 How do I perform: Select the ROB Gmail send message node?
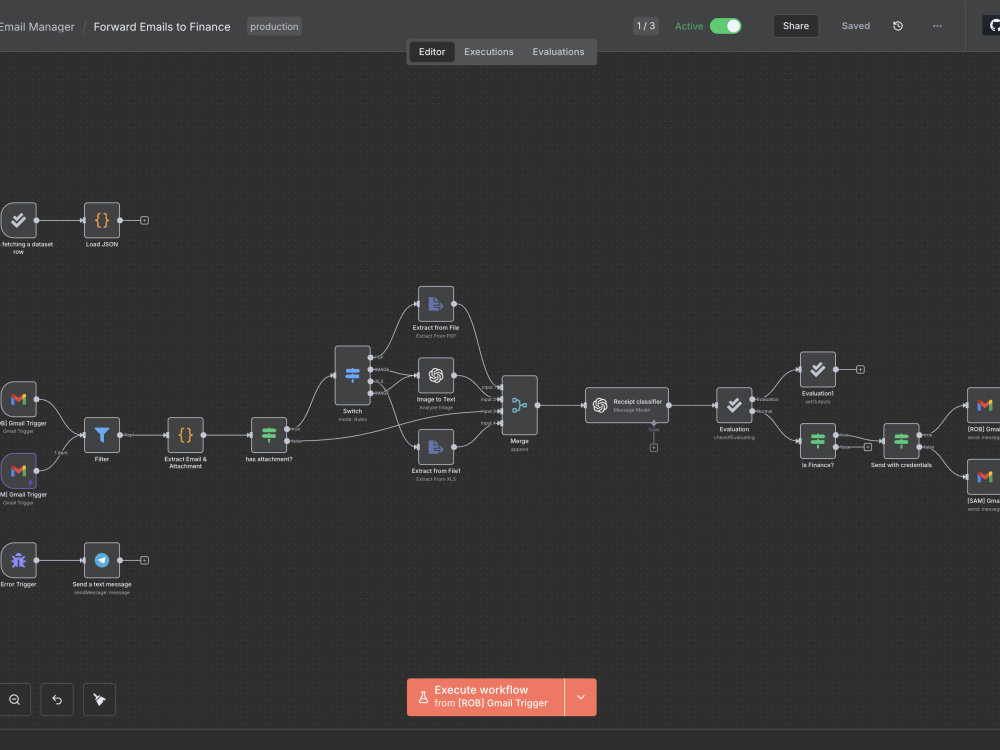coord(983,405)
